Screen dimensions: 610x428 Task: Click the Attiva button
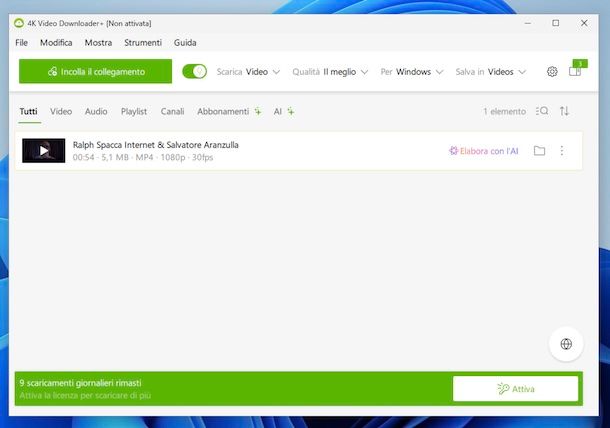click(x=515, y=389)
